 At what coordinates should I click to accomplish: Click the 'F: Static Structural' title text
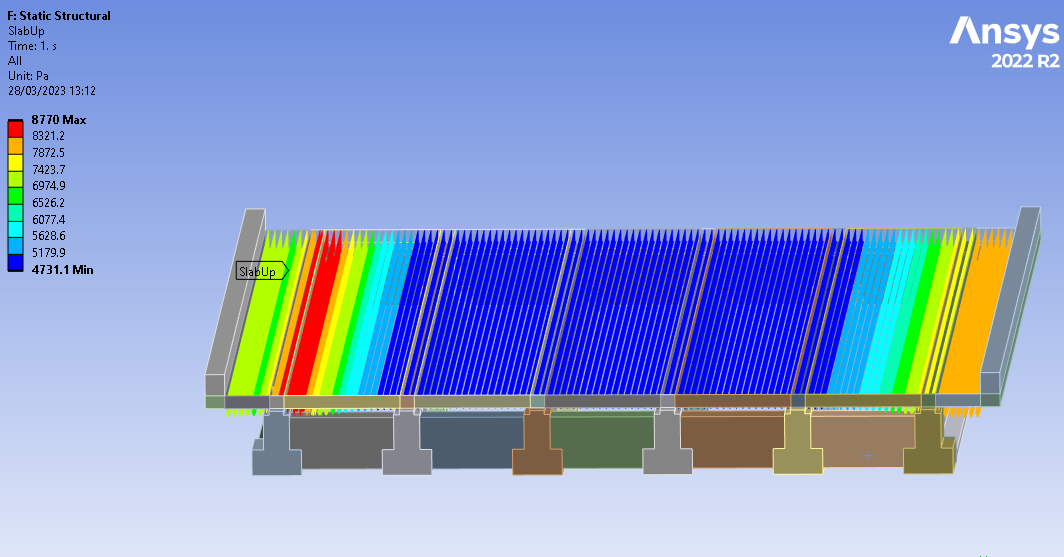coord(59,16)
